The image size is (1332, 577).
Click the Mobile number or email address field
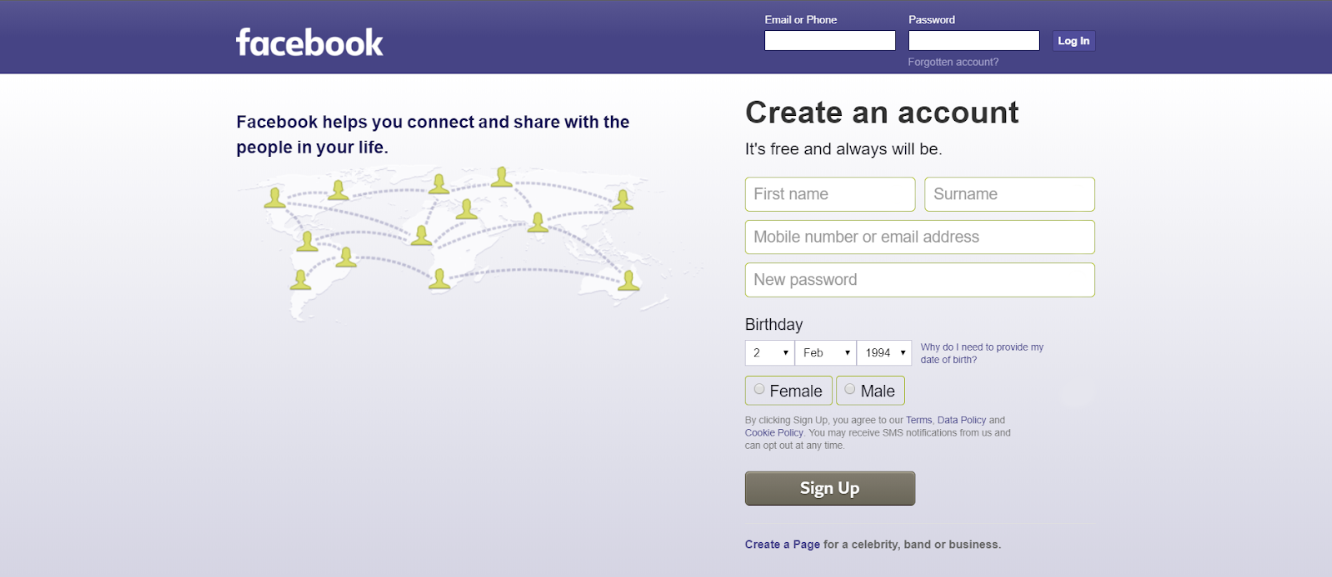coord(920,237)
